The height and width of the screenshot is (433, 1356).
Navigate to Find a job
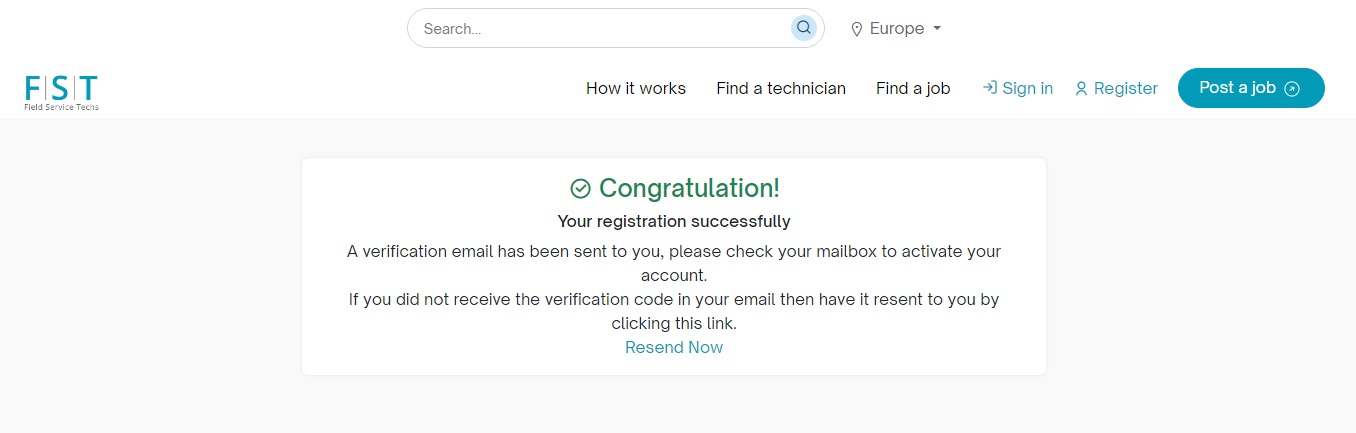913,88
